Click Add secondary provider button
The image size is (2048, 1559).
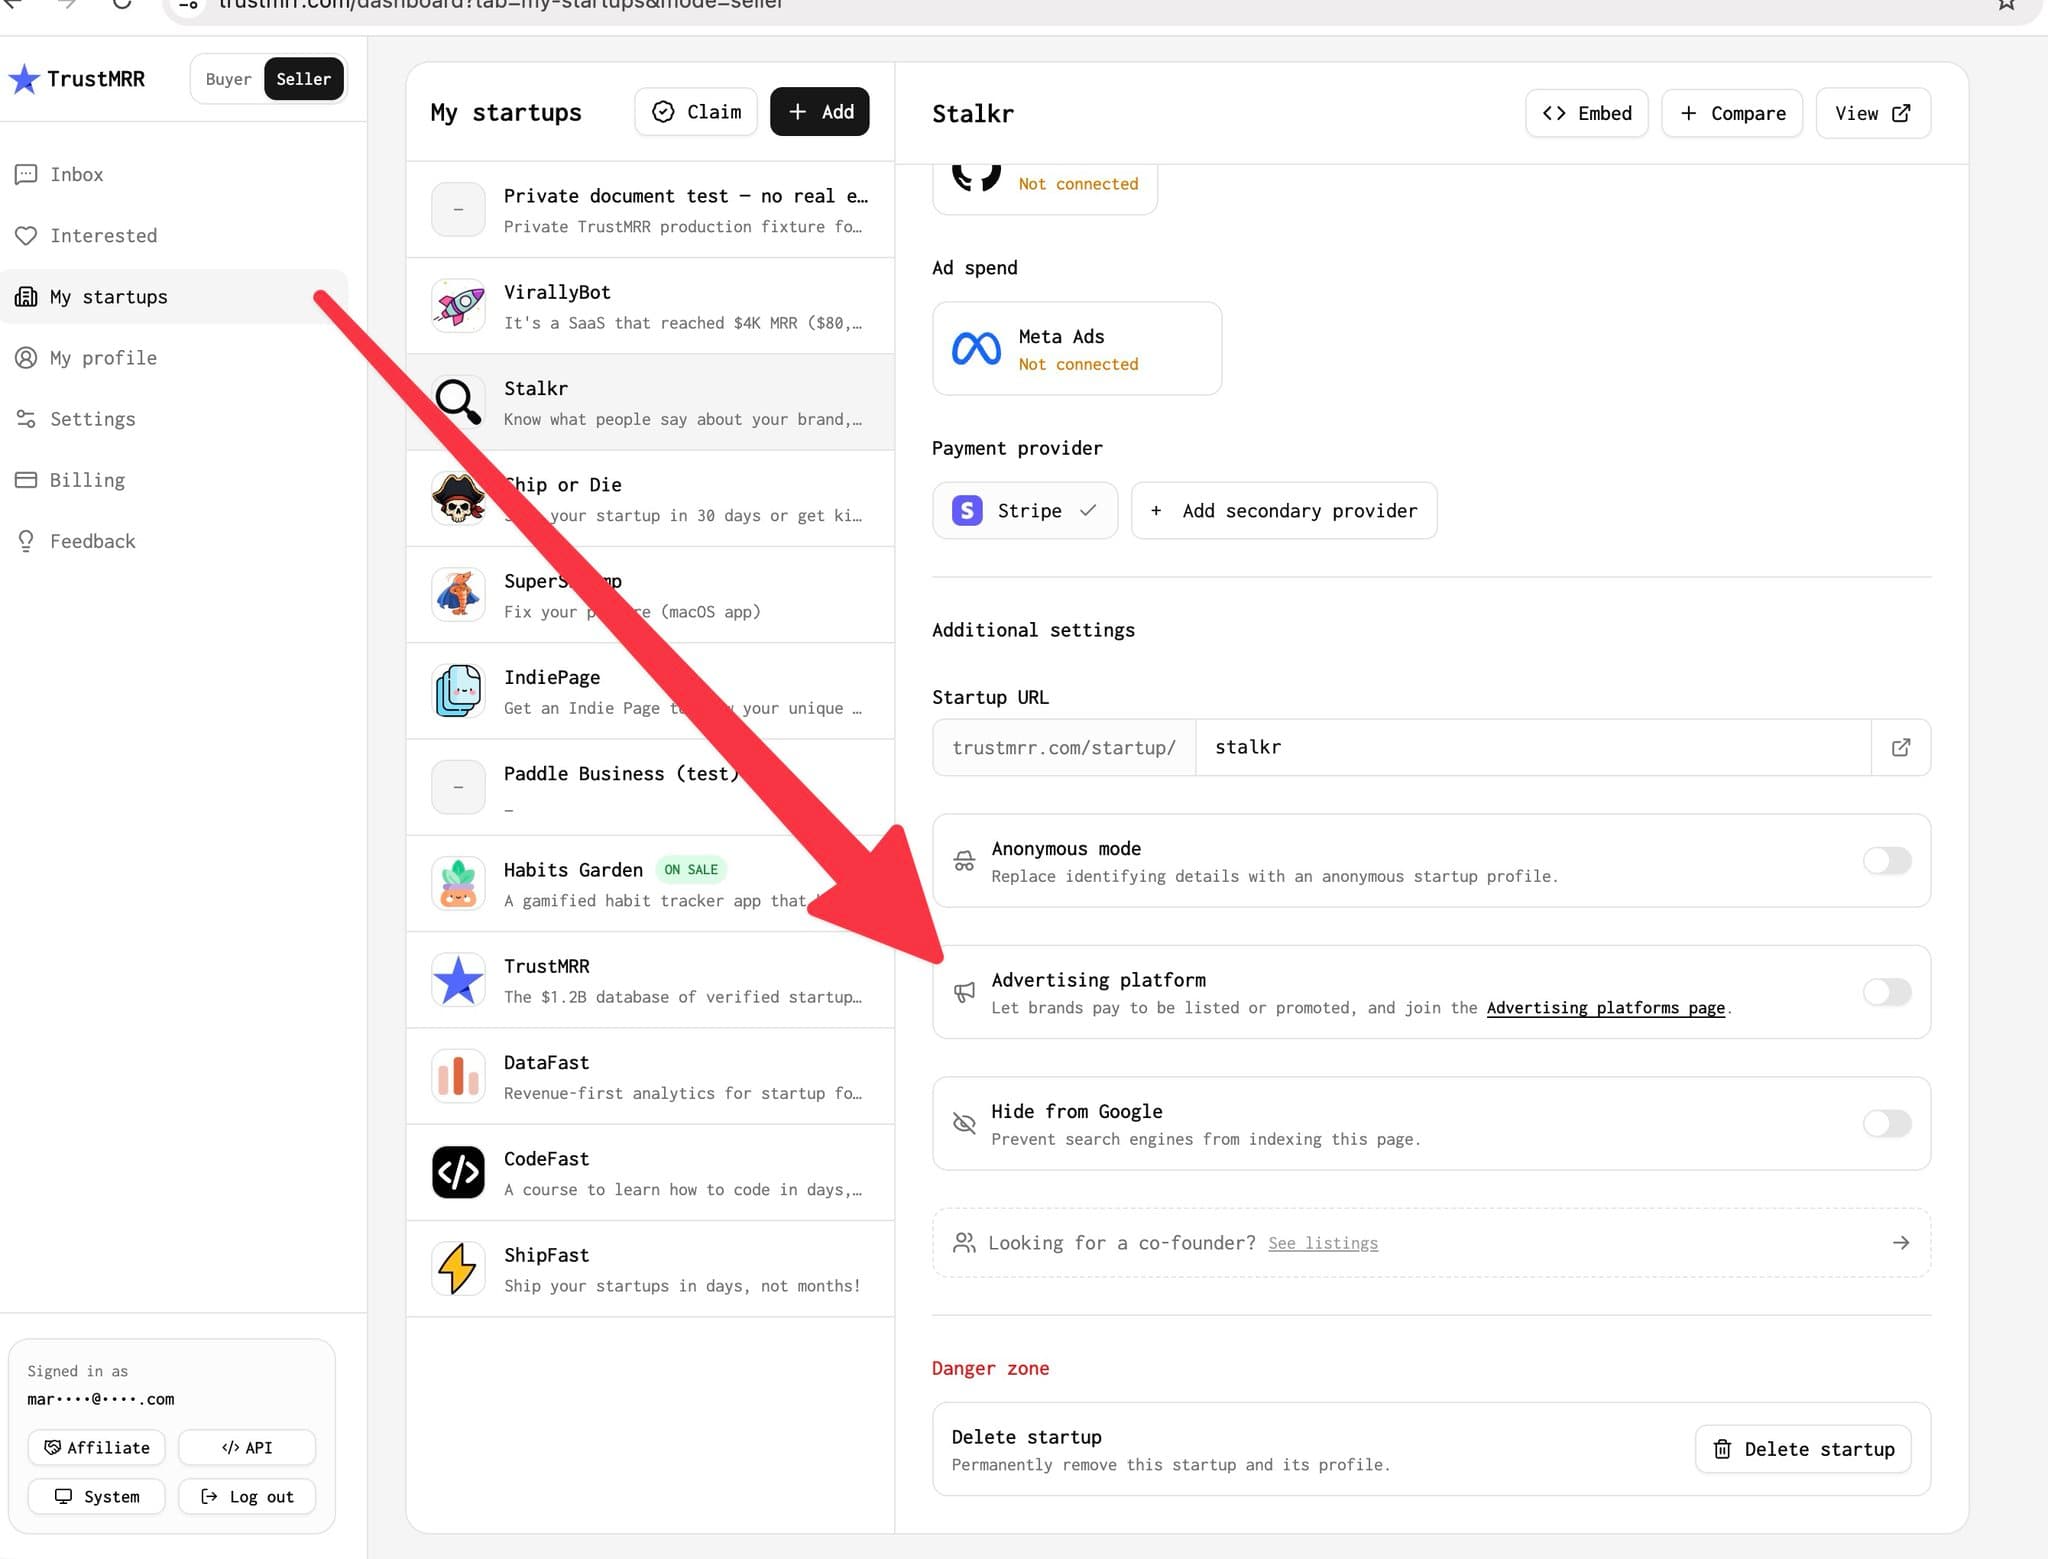pos(1284,511)
